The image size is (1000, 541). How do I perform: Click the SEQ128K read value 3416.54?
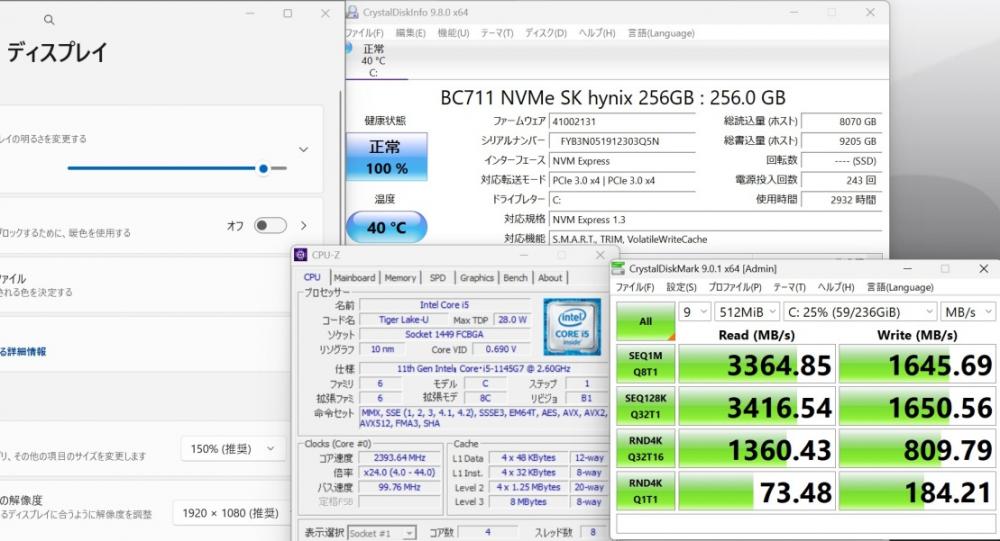click(756, 407)
